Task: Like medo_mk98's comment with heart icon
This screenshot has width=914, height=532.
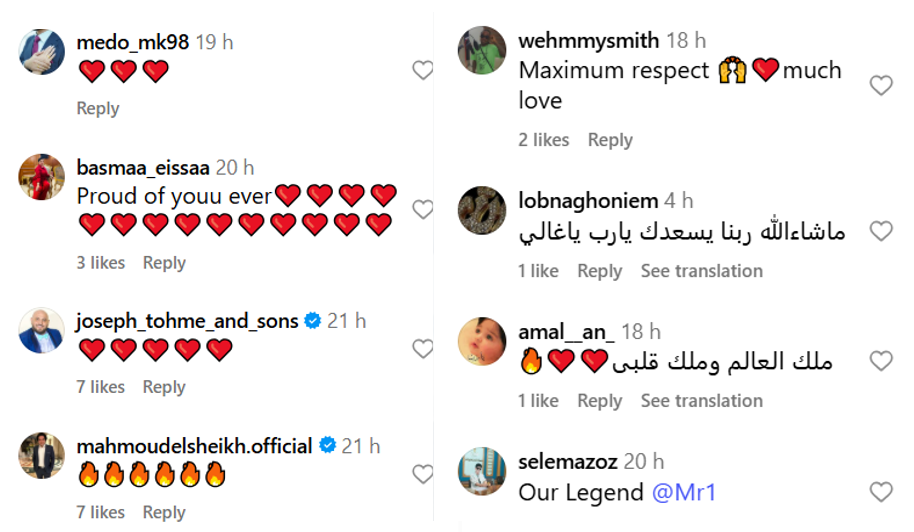Action: coord(423,70)
